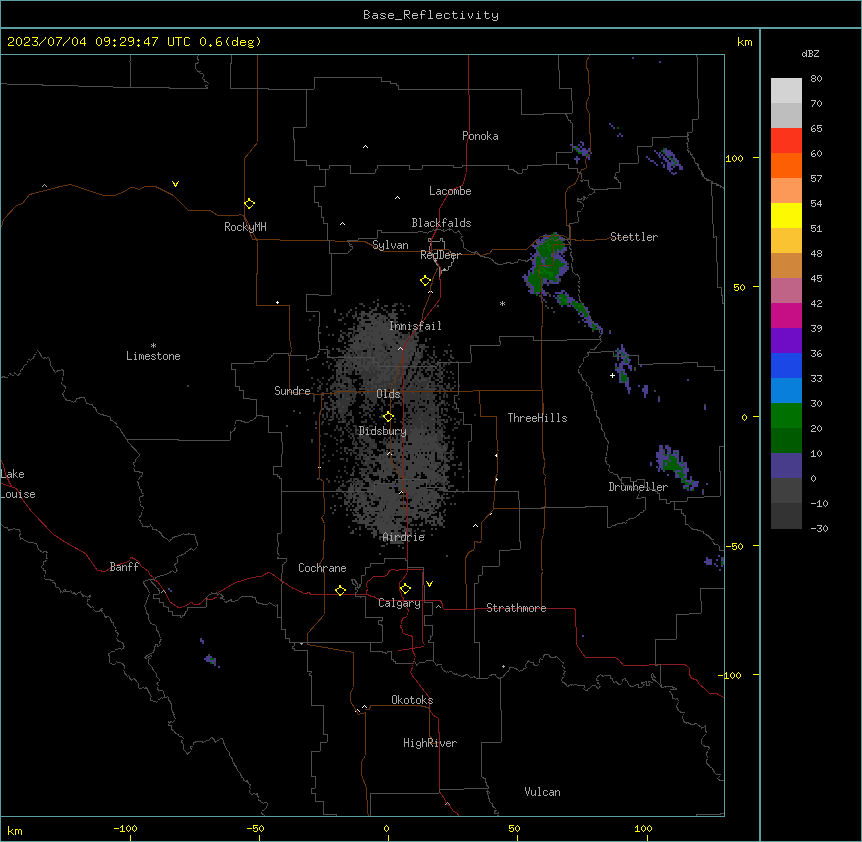Click the Cochrane label
The height and width of the screenshot is (842, 862).
322,568
